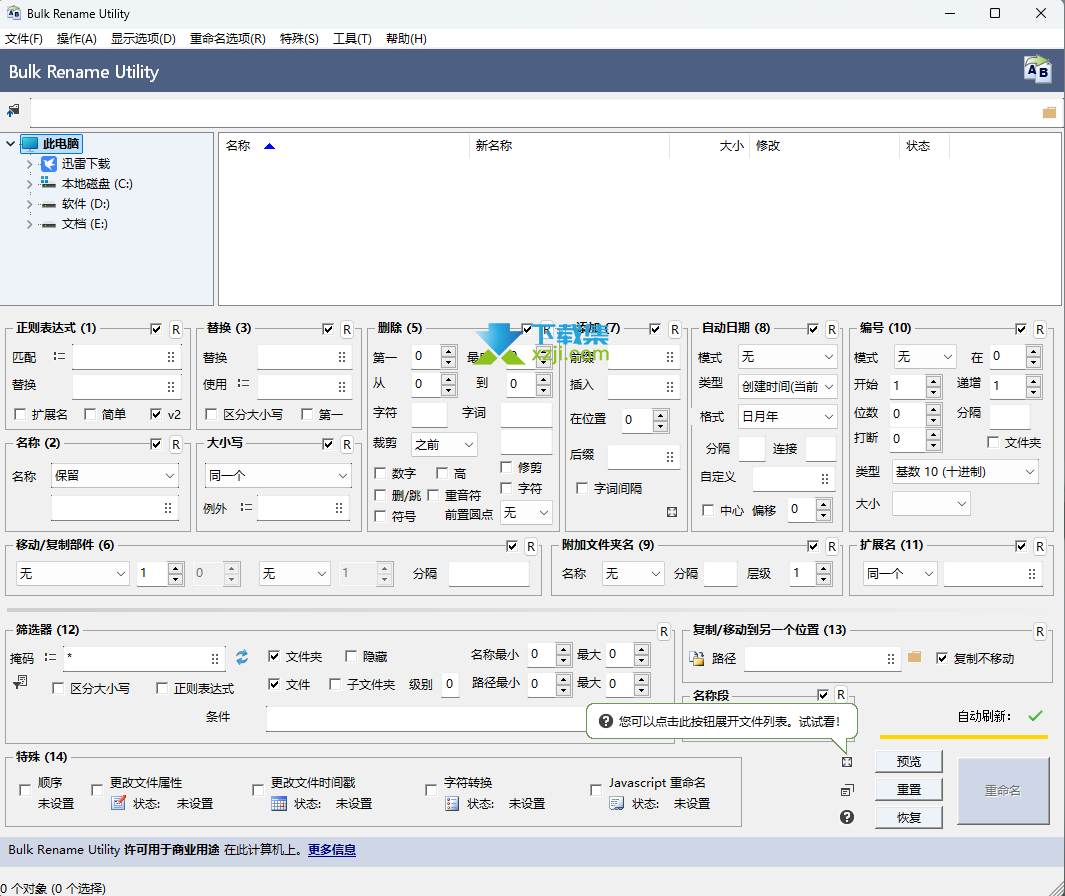Open the 工具(T) menu
The height and width of the screenshot is (896, 1065).
coord(352,39)
